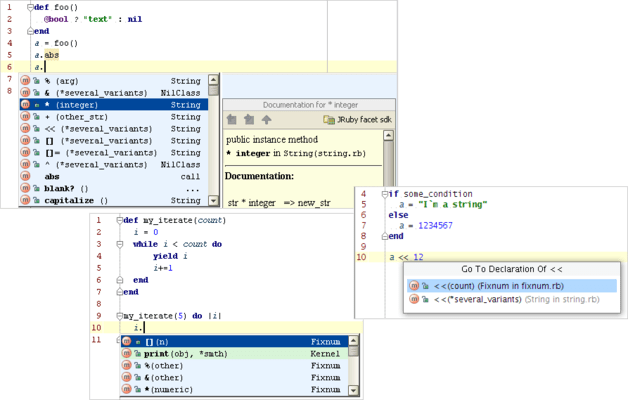Screen dimensions: 628x400
Task: Select print(obj, *smth) Kernel completion
Action: (235, 354)
